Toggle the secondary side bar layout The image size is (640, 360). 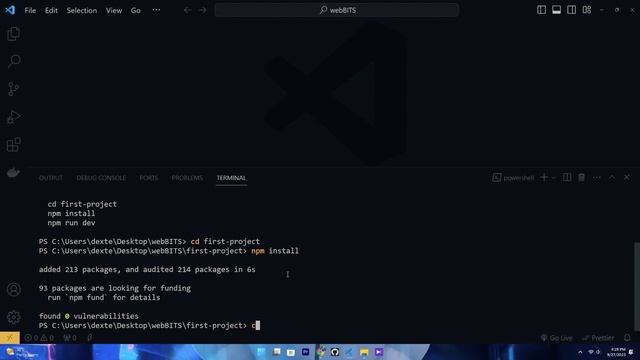[x=571, y=10]
